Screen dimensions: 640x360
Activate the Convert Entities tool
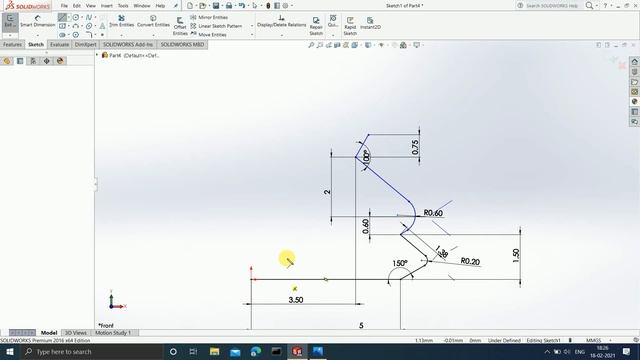tap(153, 21)
